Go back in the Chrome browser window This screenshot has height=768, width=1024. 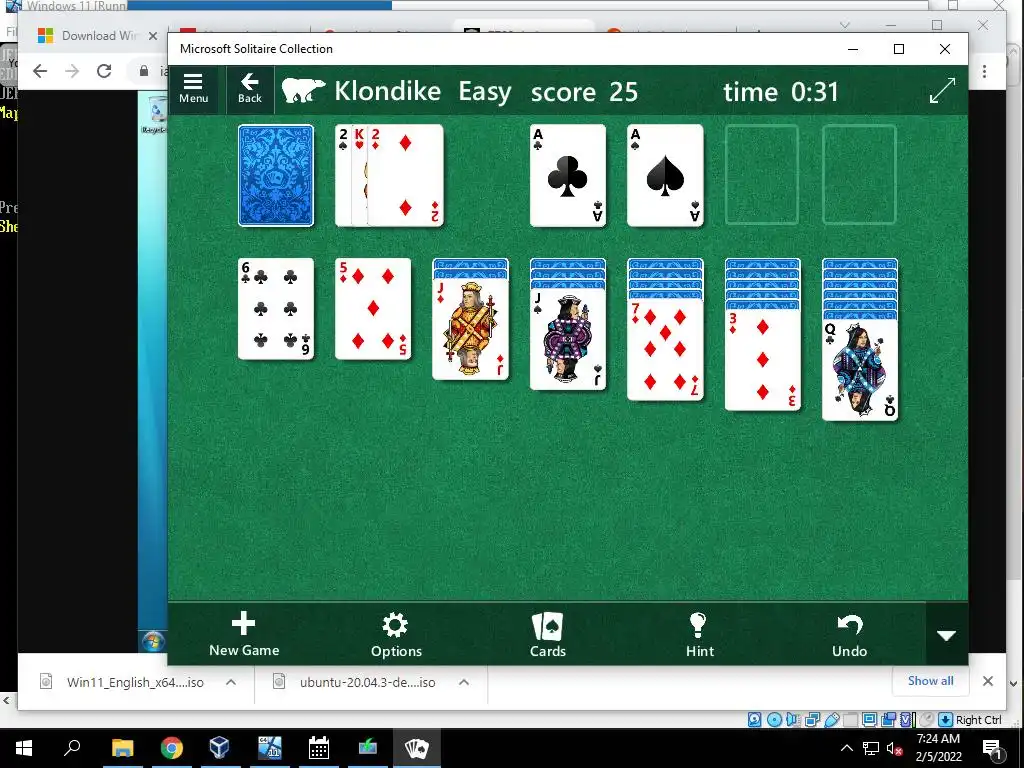tap(40, 71)
